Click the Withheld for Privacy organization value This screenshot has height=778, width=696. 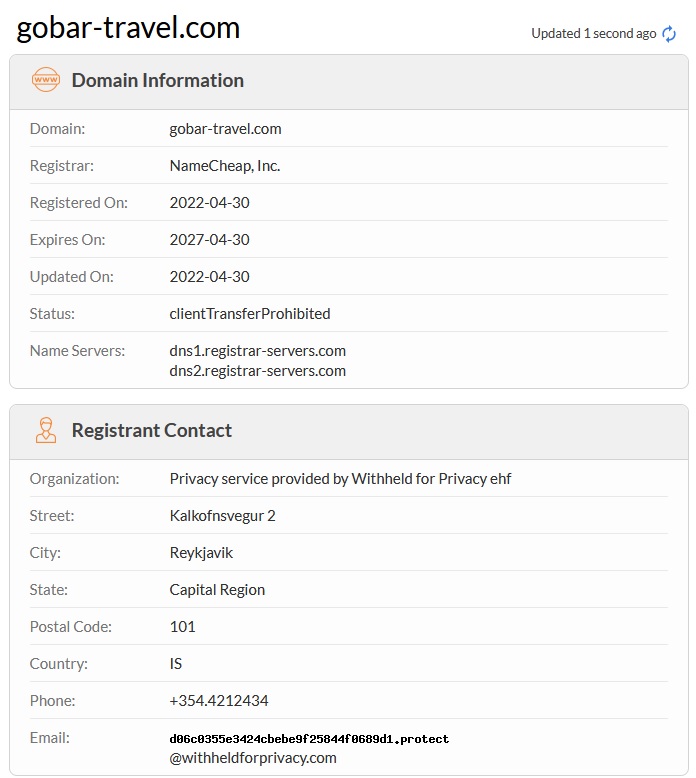tap(340, 479)
